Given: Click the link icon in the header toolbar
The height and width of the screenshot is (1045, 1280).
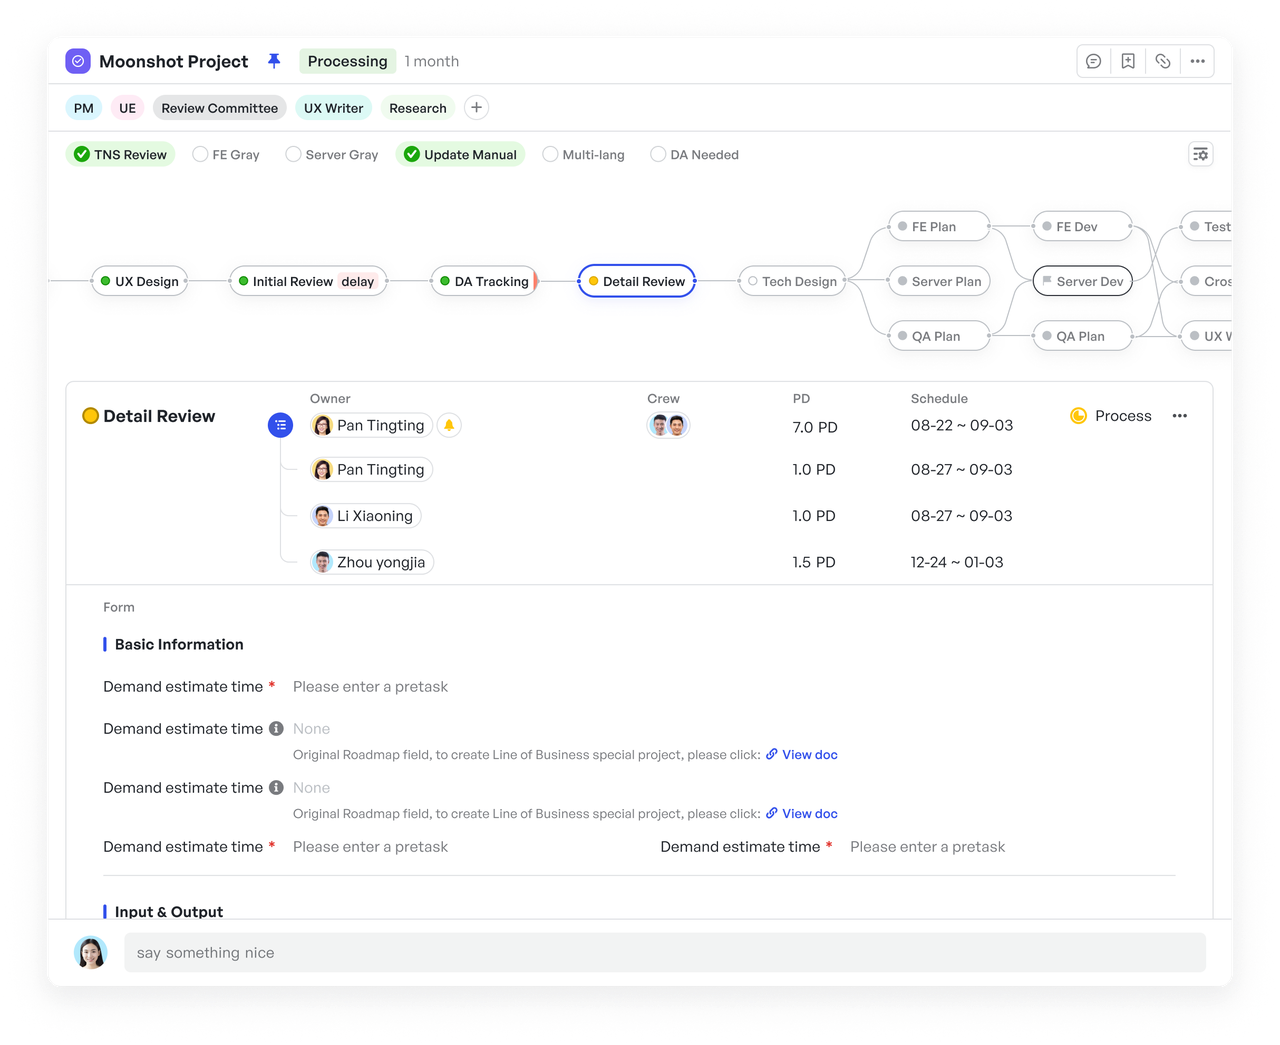Looking at the screenshot, I should tap(1163, 61).
